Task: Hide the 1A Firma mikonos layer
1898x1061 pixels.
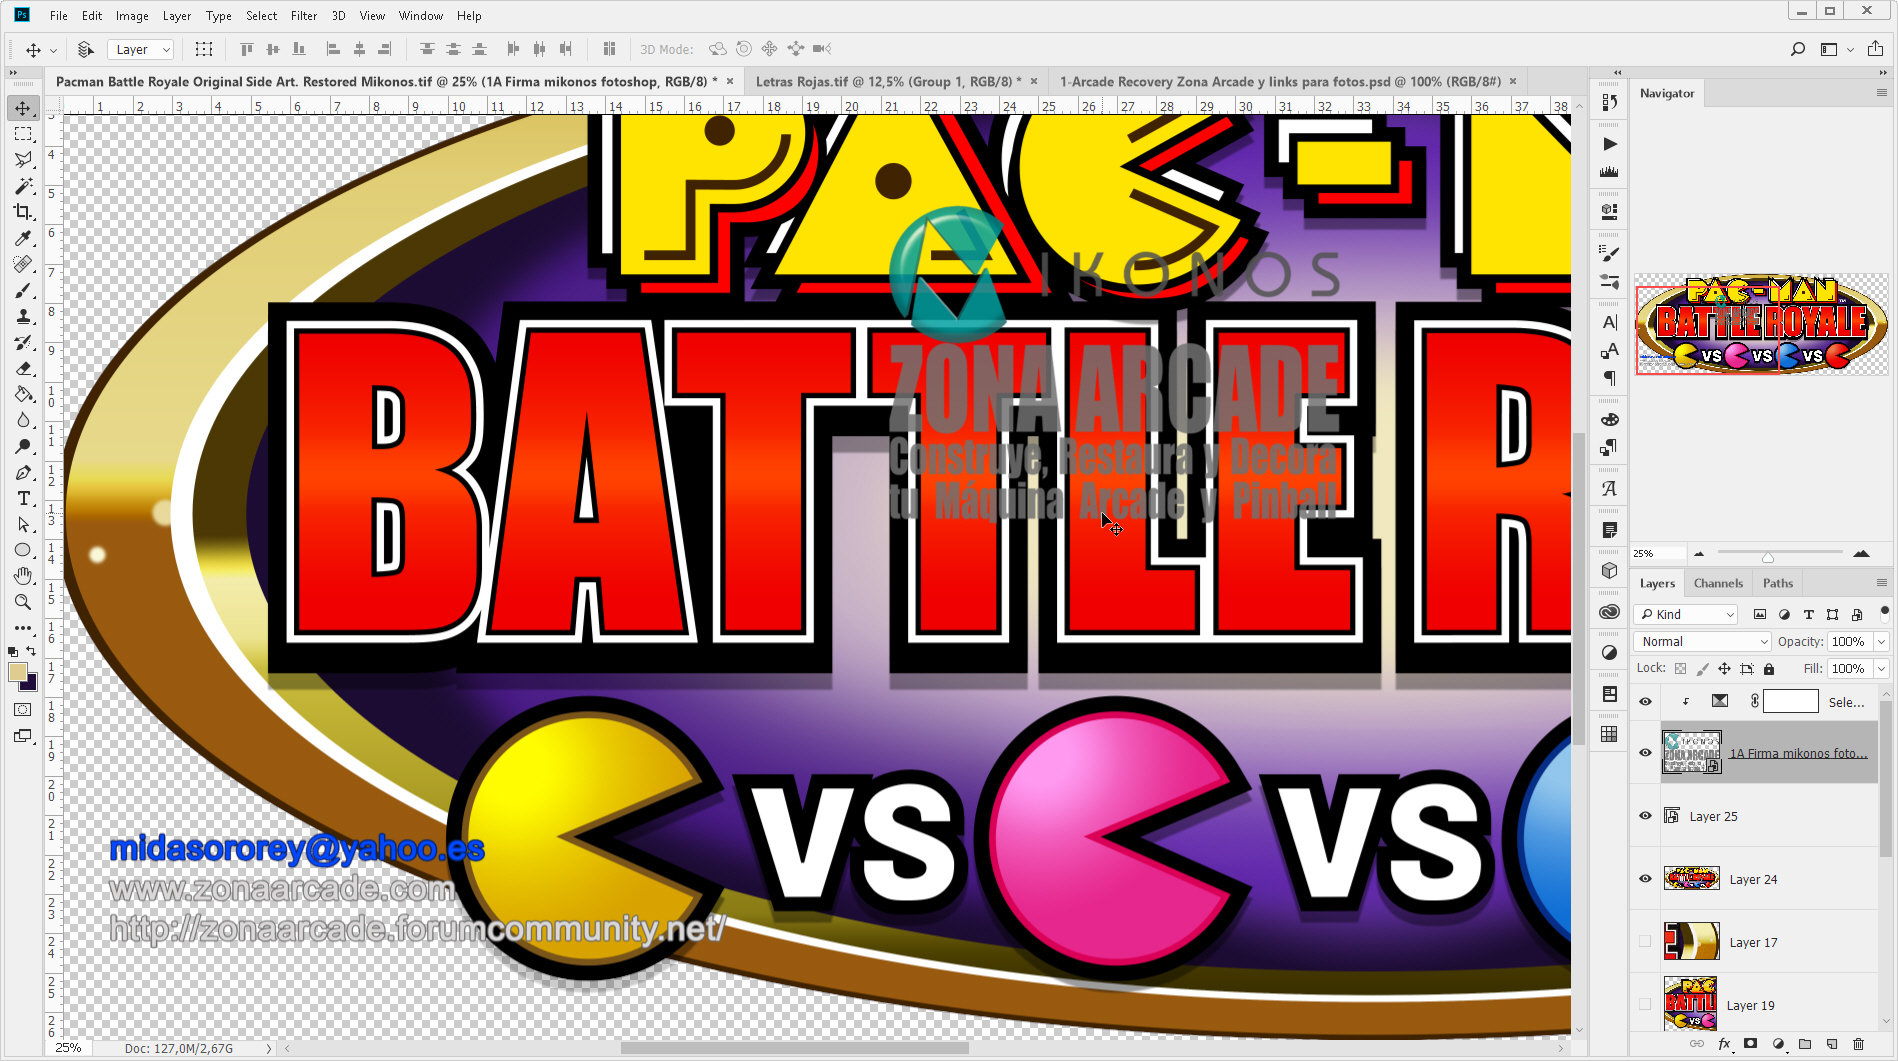Action: [x=1644, y=752]
